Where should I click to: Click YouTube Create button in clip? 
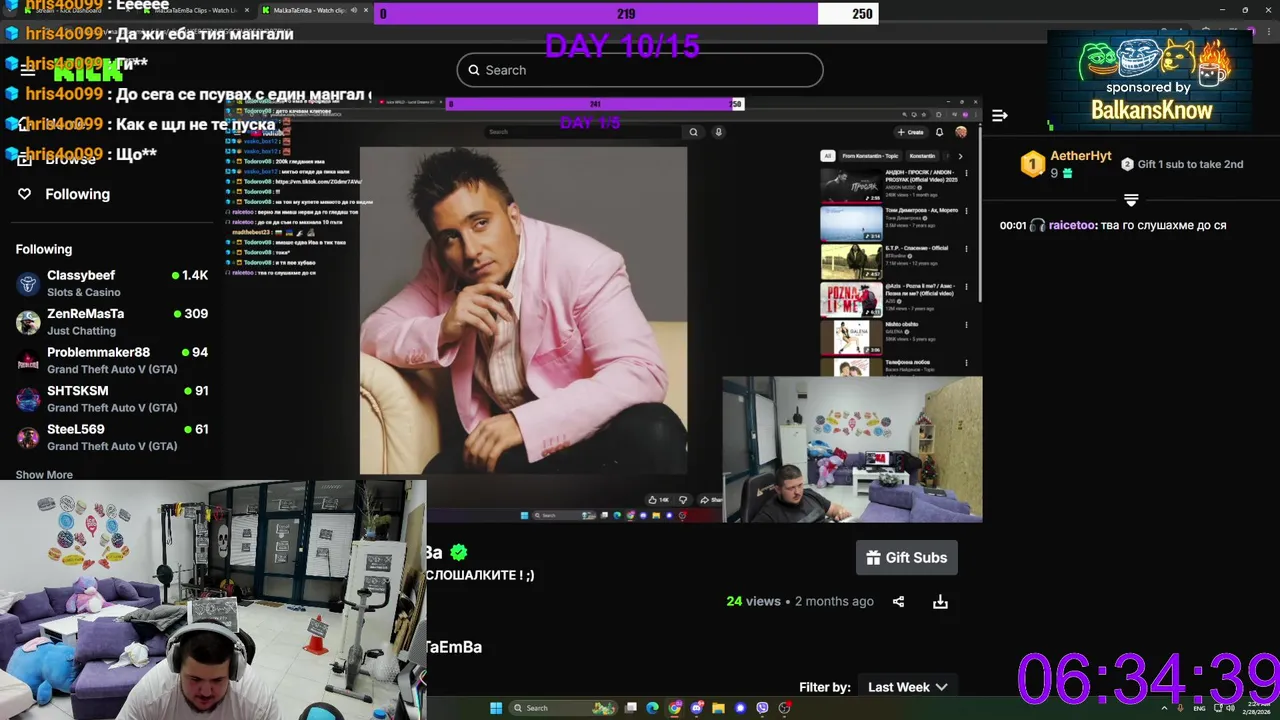click(x=910, y=132)
